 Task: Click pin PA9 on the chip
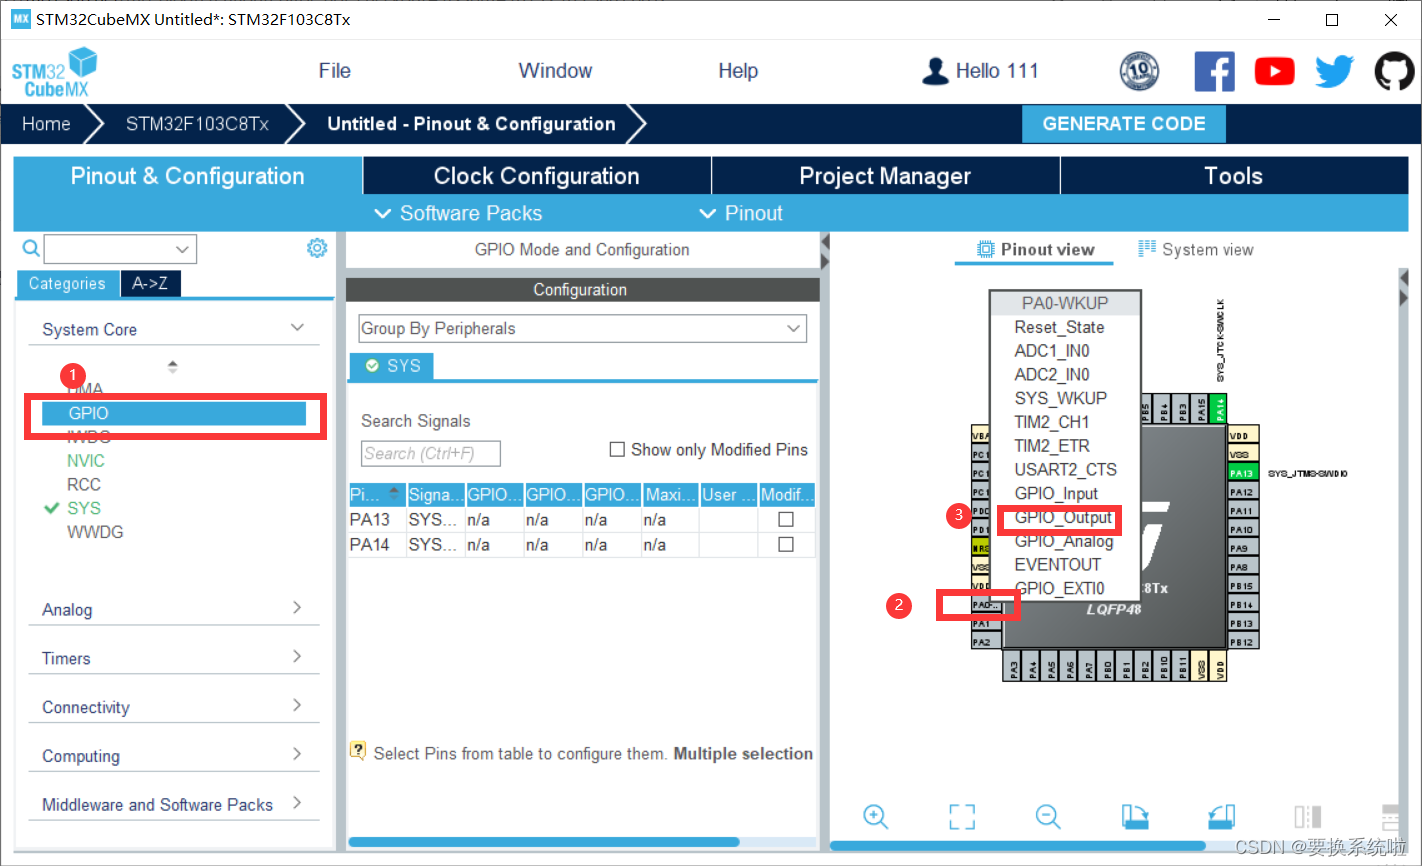[x=1242, y=548]
